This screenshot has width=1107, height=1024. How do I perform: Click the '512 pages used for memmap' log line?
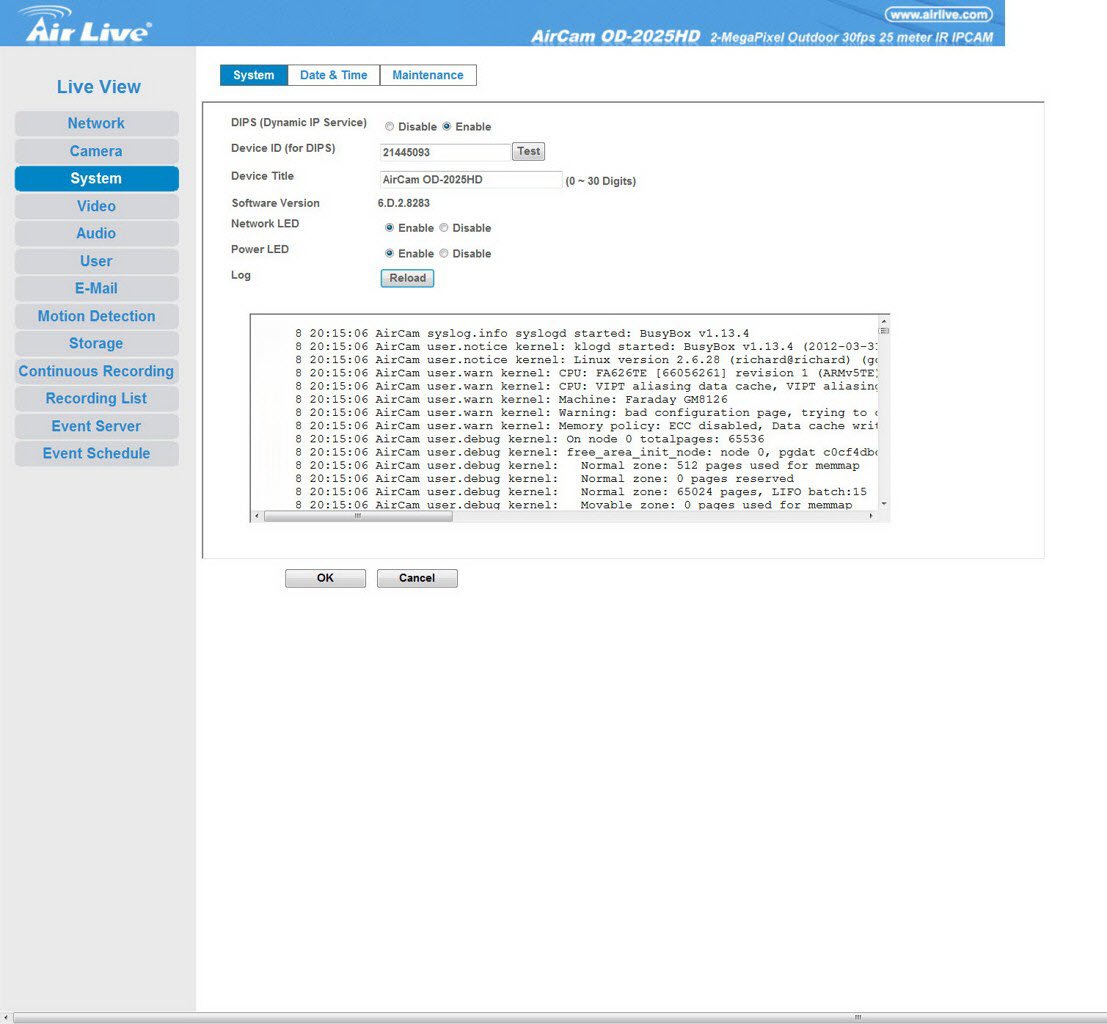(x=577, y=466)
